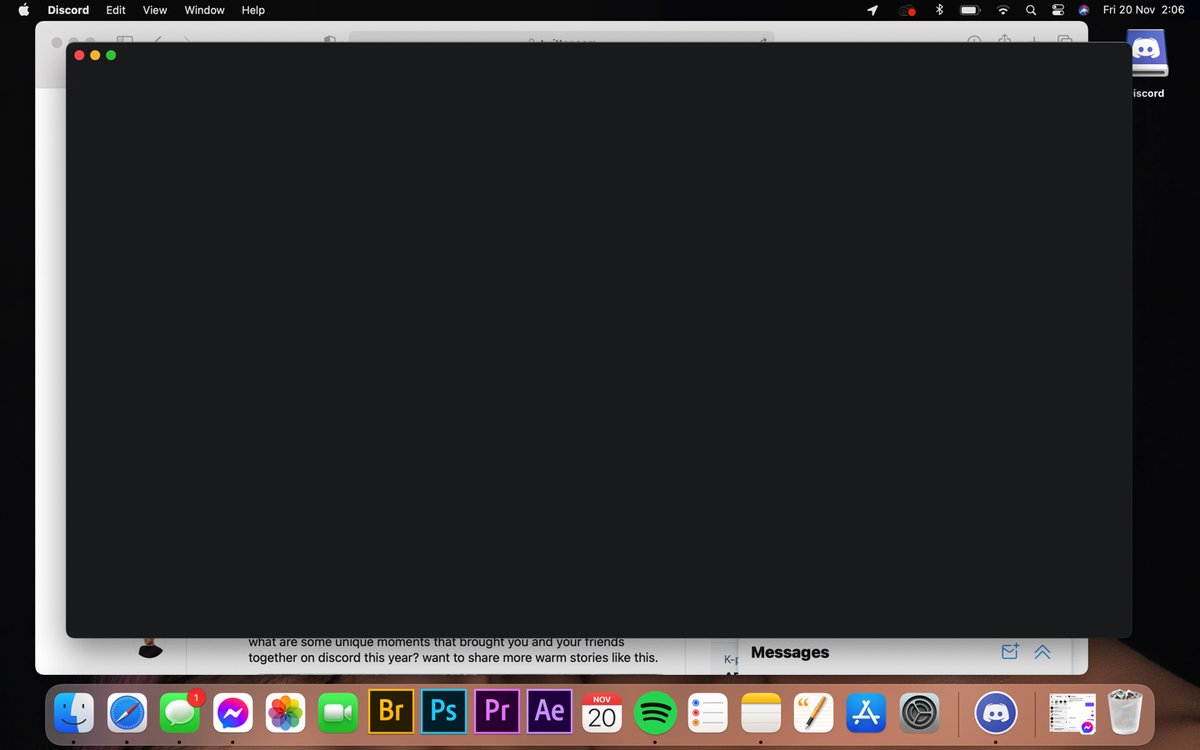This screenshot has width=1200, height=750.
Task: Open Spotlight search magnifier
Action: pos(1031,10)
